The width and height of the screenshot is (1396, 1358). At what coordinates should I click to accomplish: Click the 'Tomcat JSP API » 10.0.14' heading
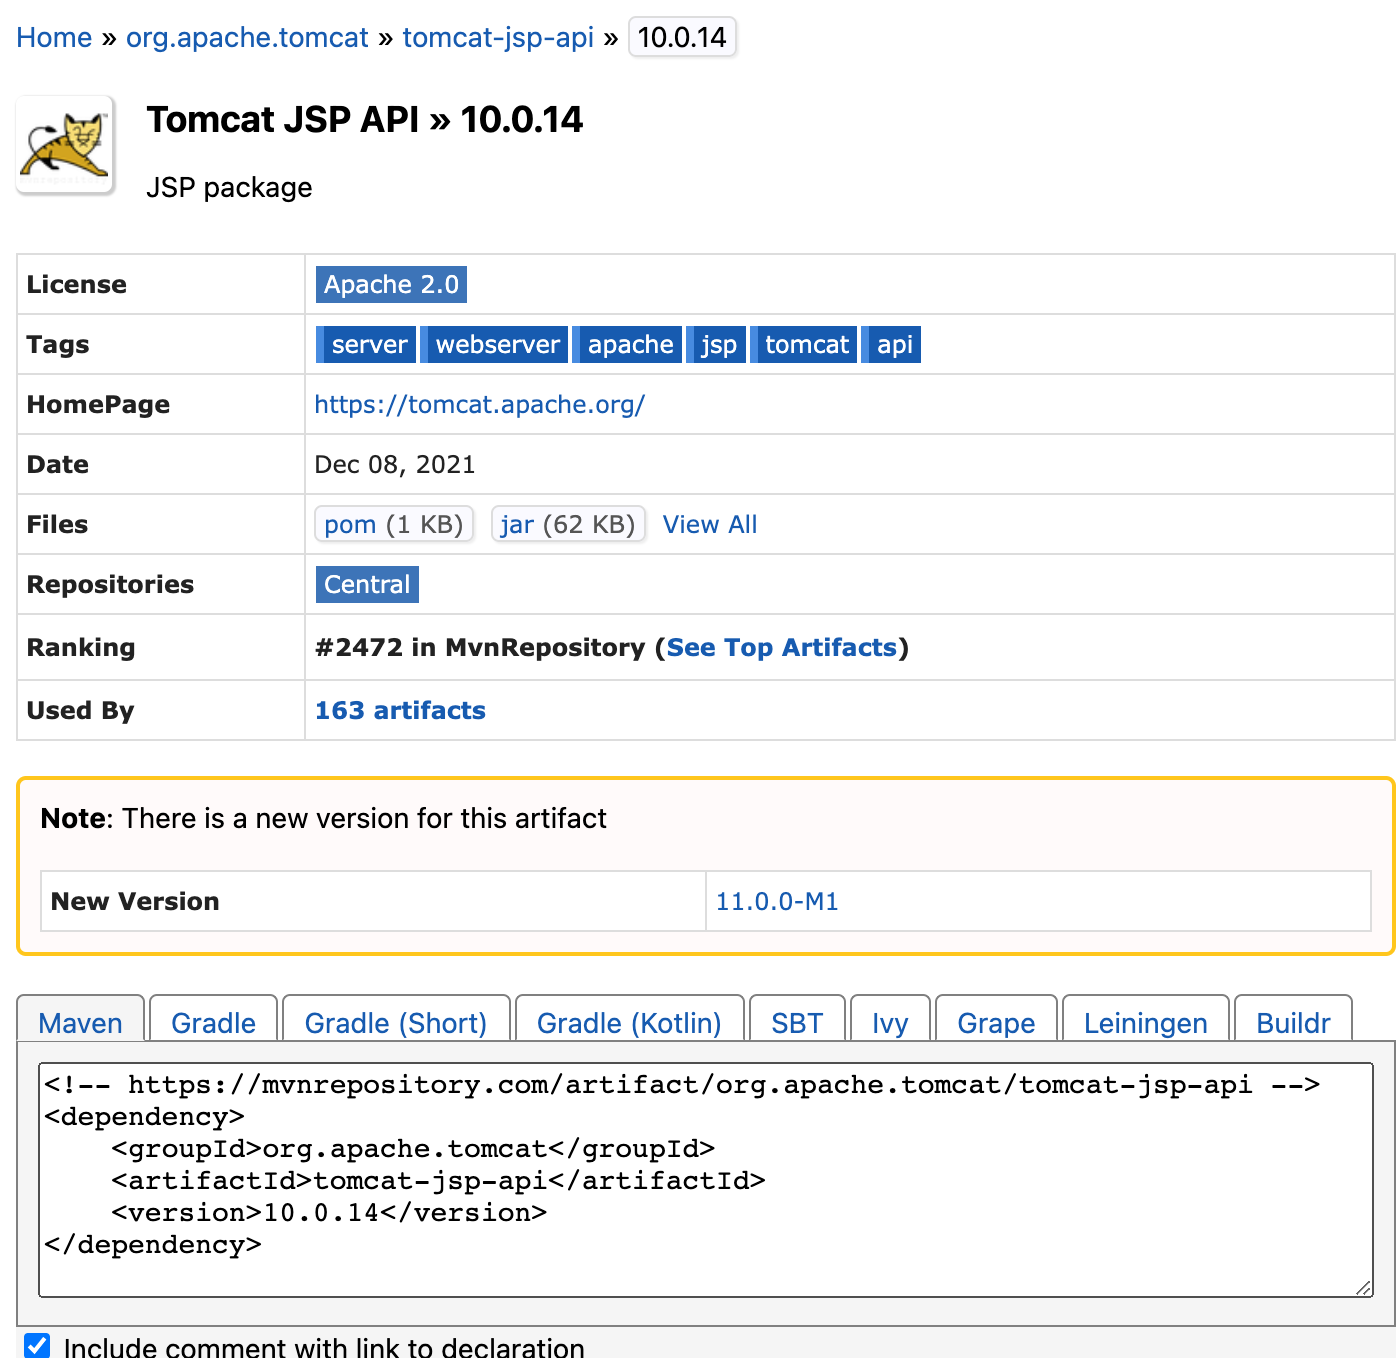pyautogui.click(x=364, y=119)
